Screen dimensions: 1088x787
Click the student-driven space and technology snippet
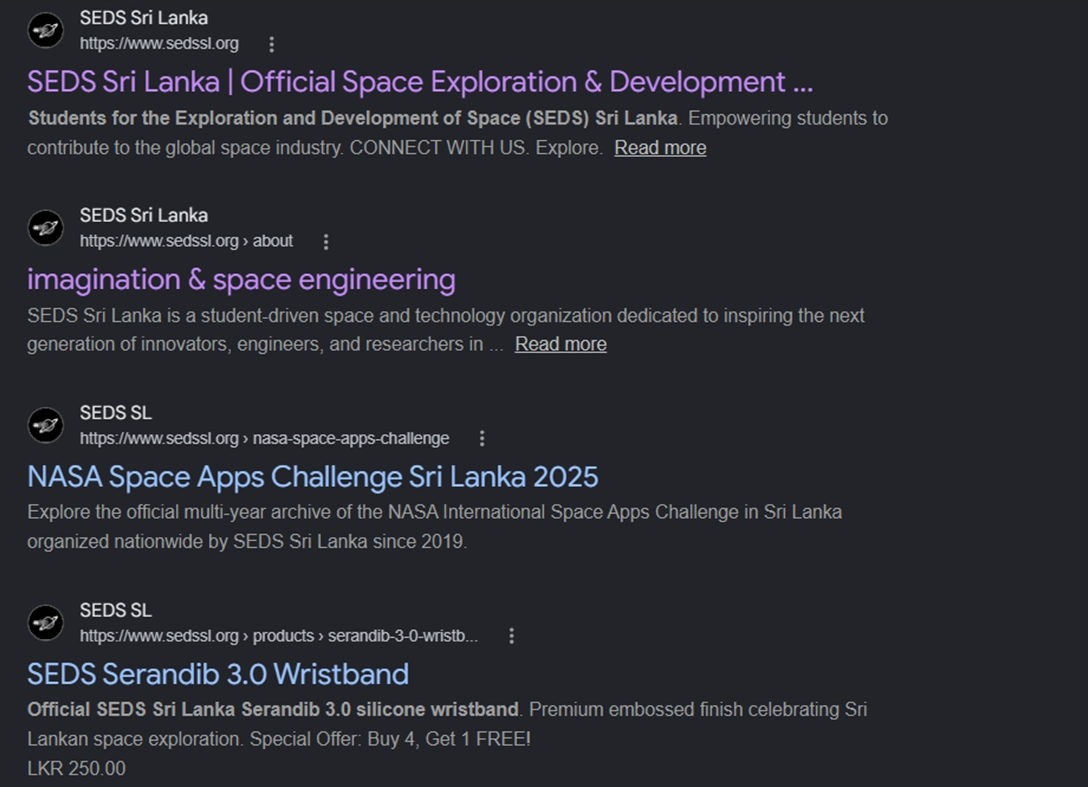click(x=445, y=330)
